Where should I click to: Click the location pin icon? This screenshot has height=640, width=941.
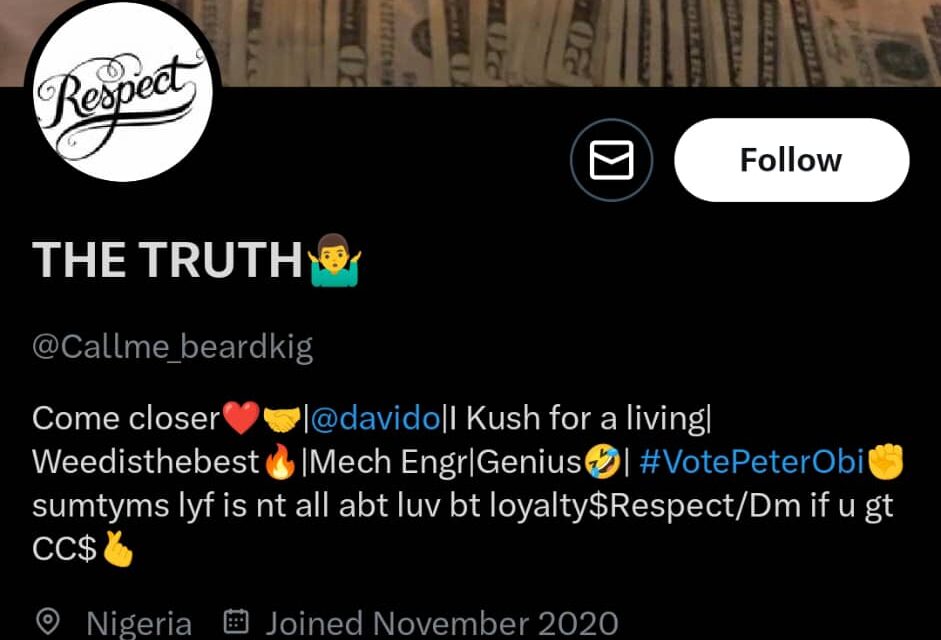tap(48, 622)
